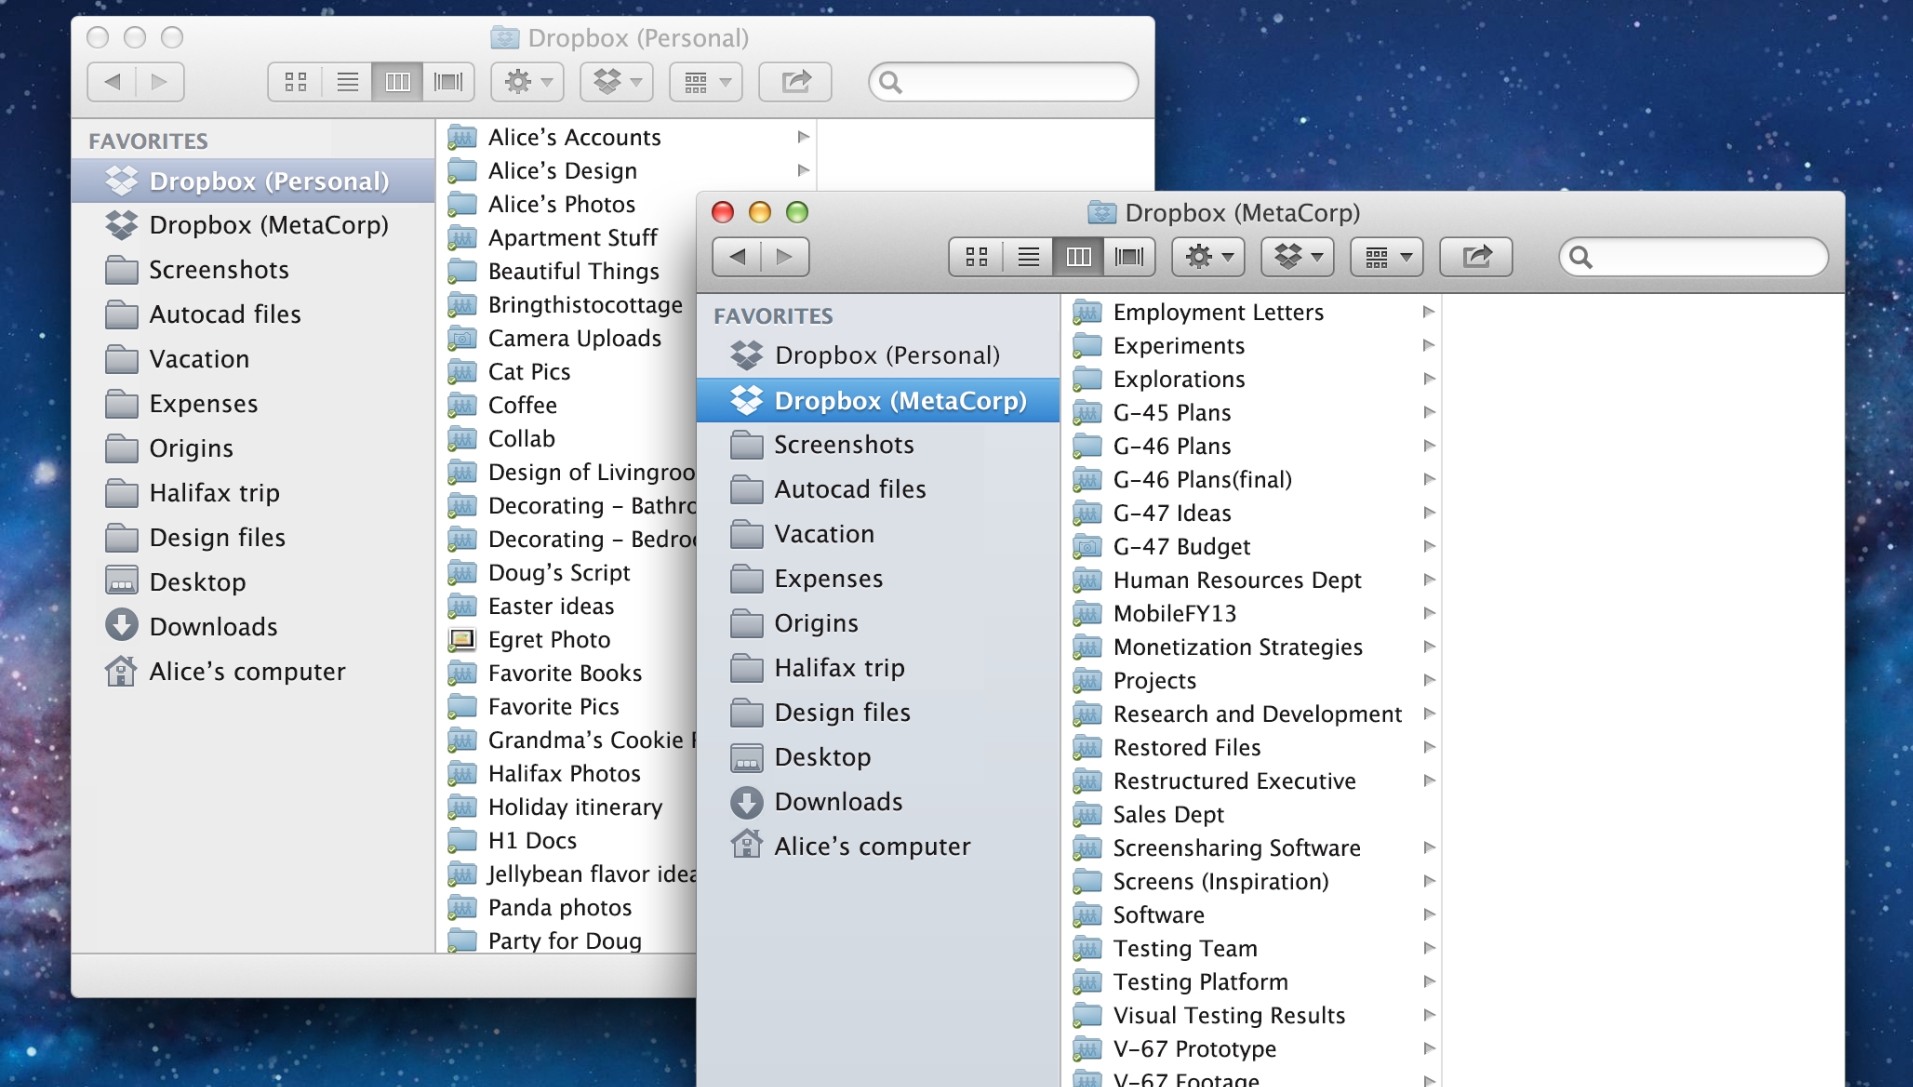This screenshot has height=1087, width=1913.
Task: Open Downloads in MetaCorp window sidebar
Action: 878,802
